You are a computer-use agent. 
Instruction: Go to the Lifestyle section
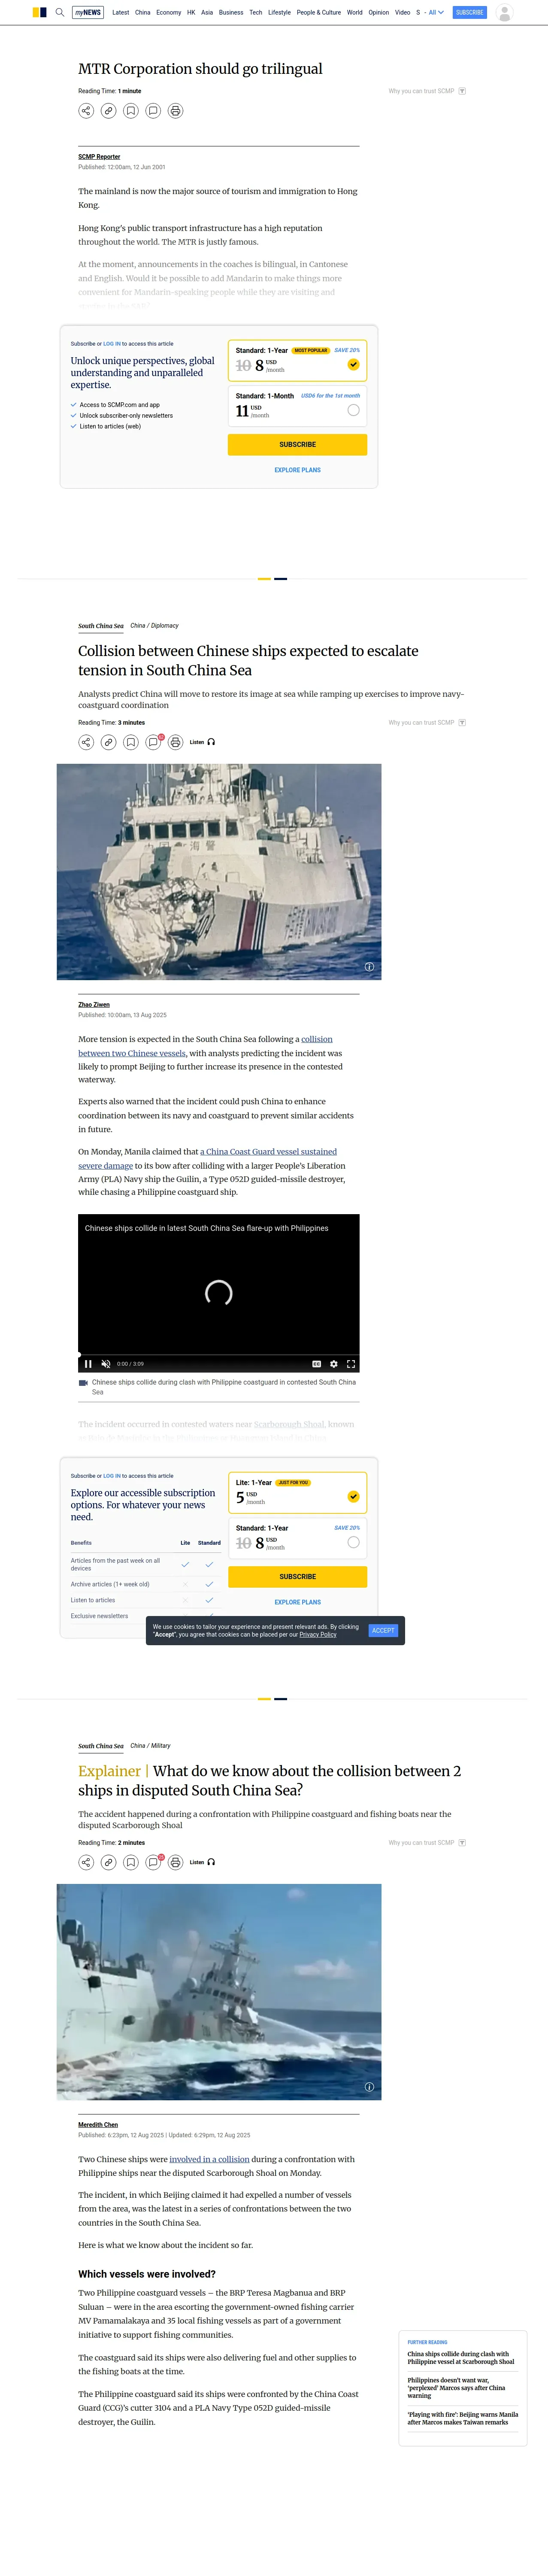(x=279, y=12)
